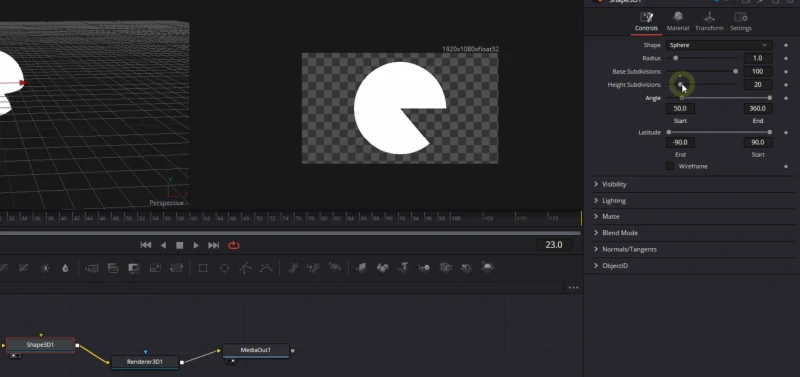This screenshot has width=800, height=377.
Task: Select the Polygon mask tool
Action: point(245,268)
